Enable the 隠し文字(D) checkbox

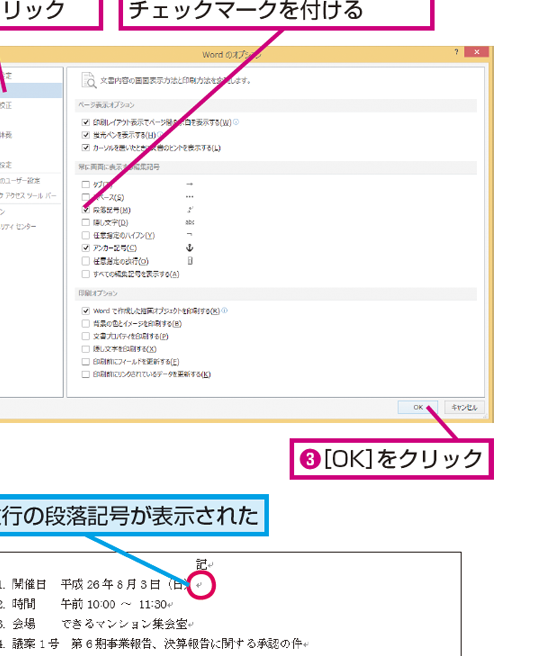(x=86, y=222)
